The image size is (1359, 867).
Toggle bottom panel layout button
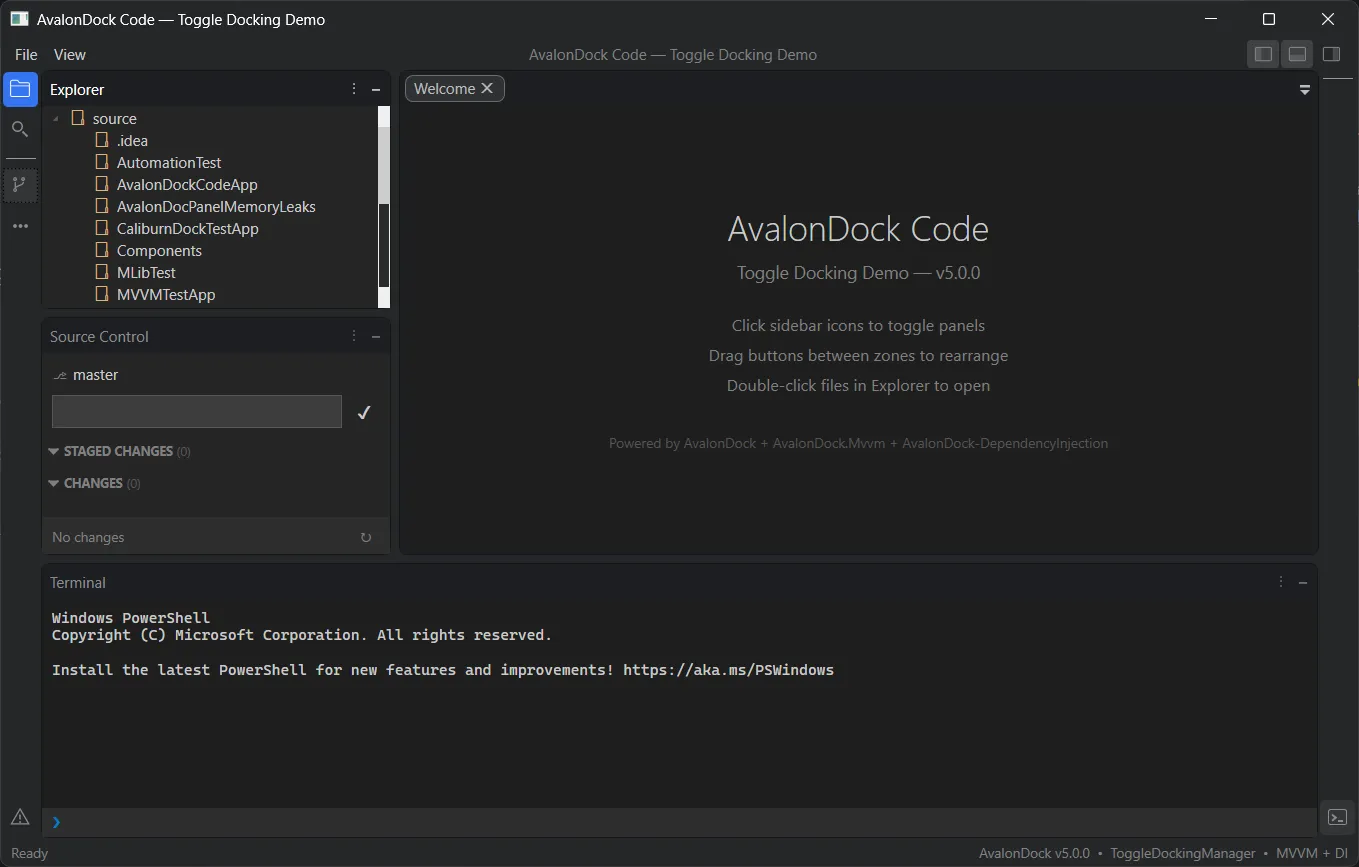pos(1297,54)
